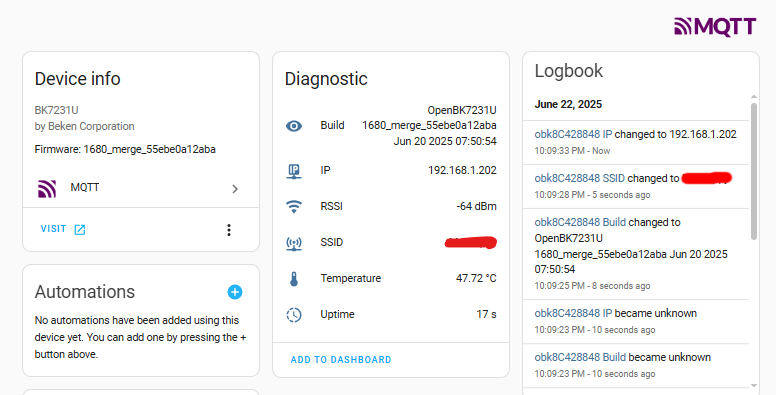Click the MQTT logo at top right
The width and height of the screenshot is (776, 395).
pos(715,27)
